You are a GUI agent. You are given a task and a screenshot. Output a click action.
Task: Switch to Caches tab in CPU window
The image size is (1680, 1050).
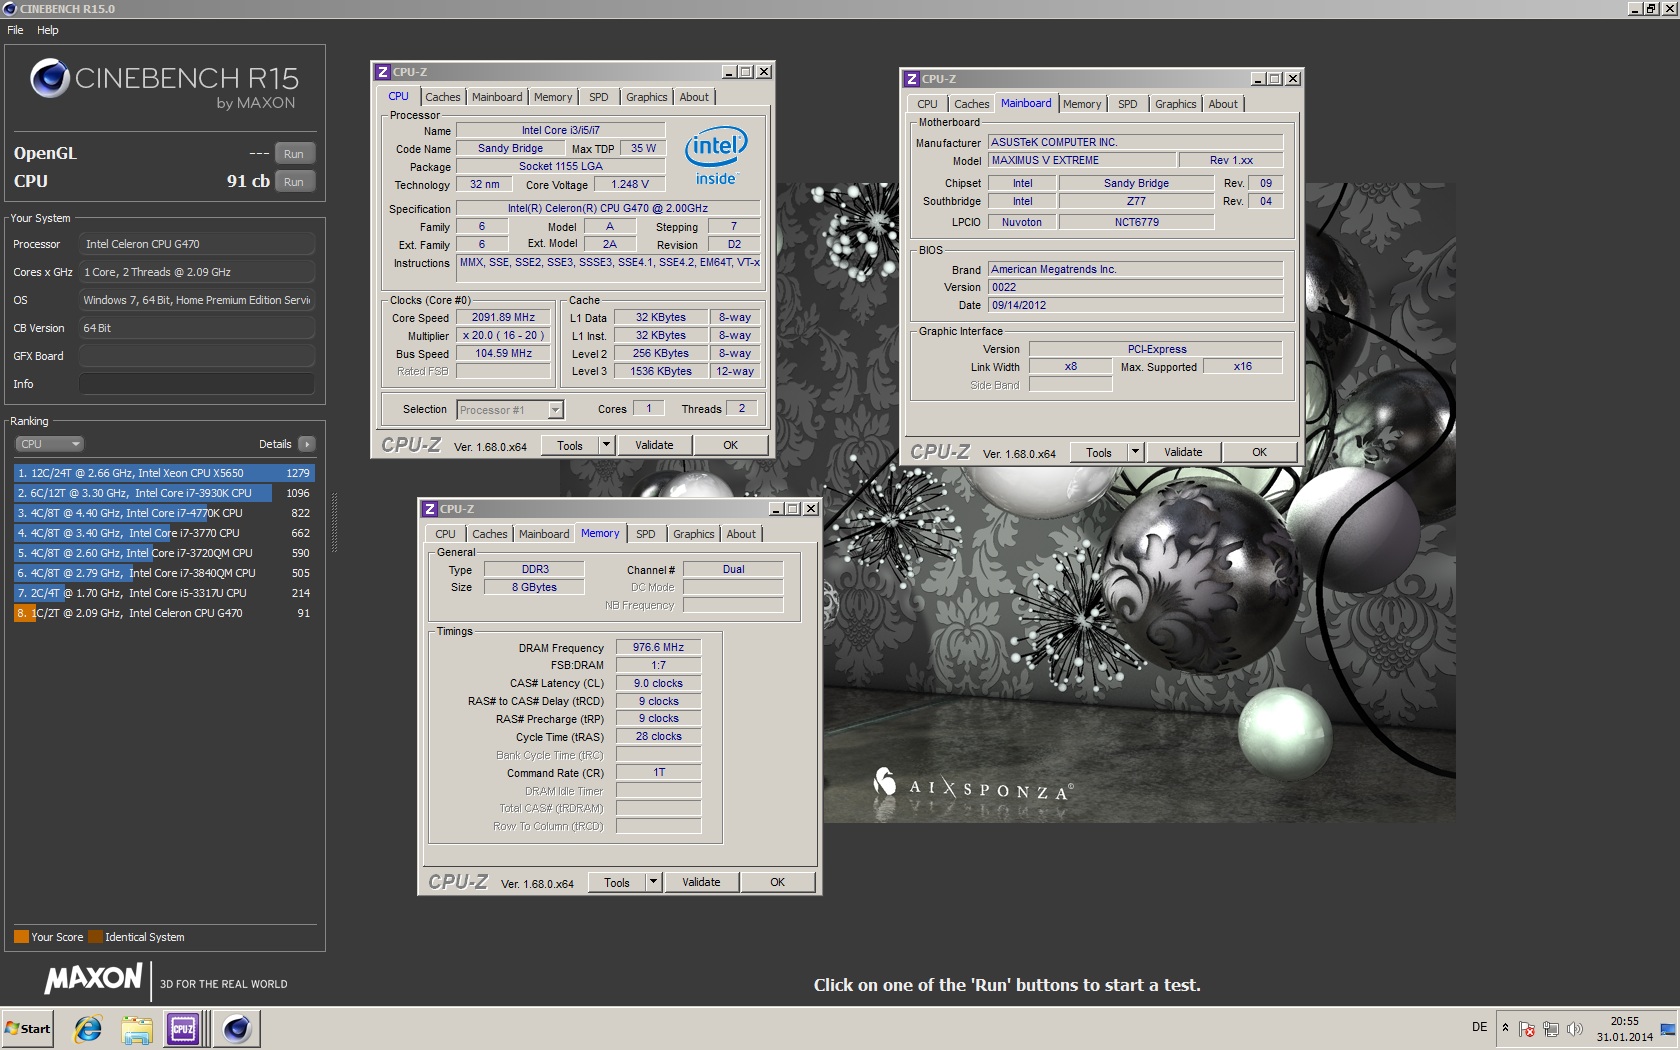443,97
